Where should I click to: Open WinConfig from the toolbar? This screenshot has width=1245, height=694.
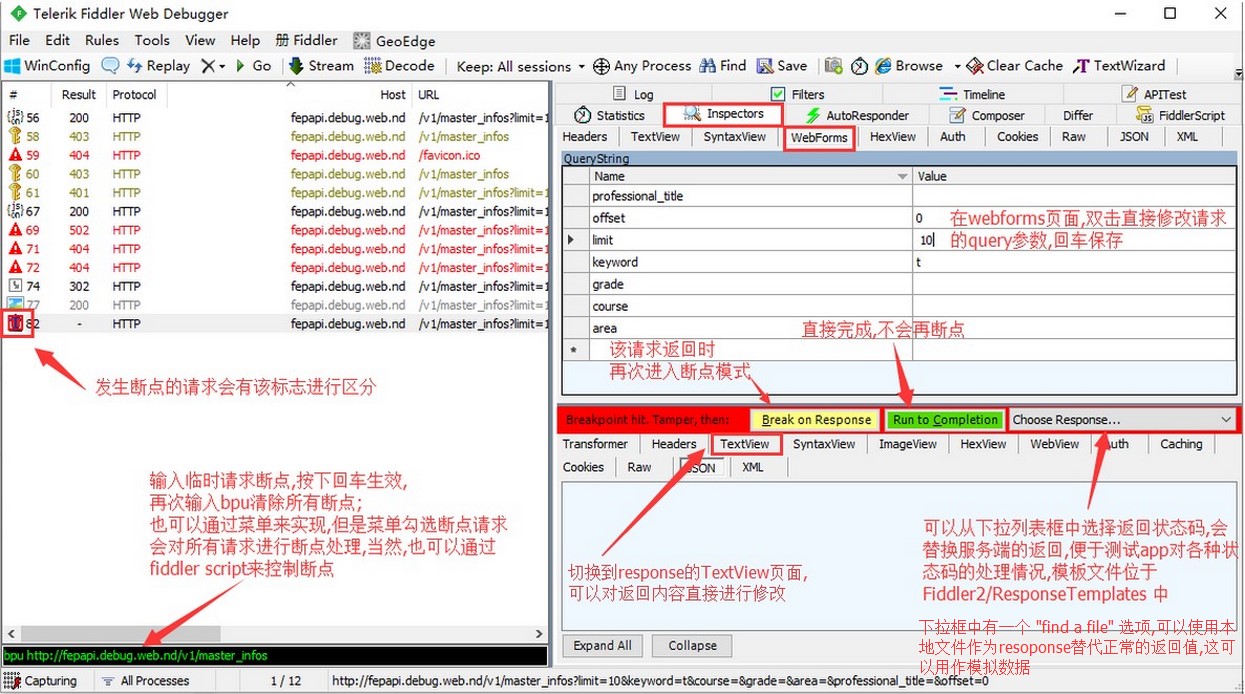(x=47, y=66)
